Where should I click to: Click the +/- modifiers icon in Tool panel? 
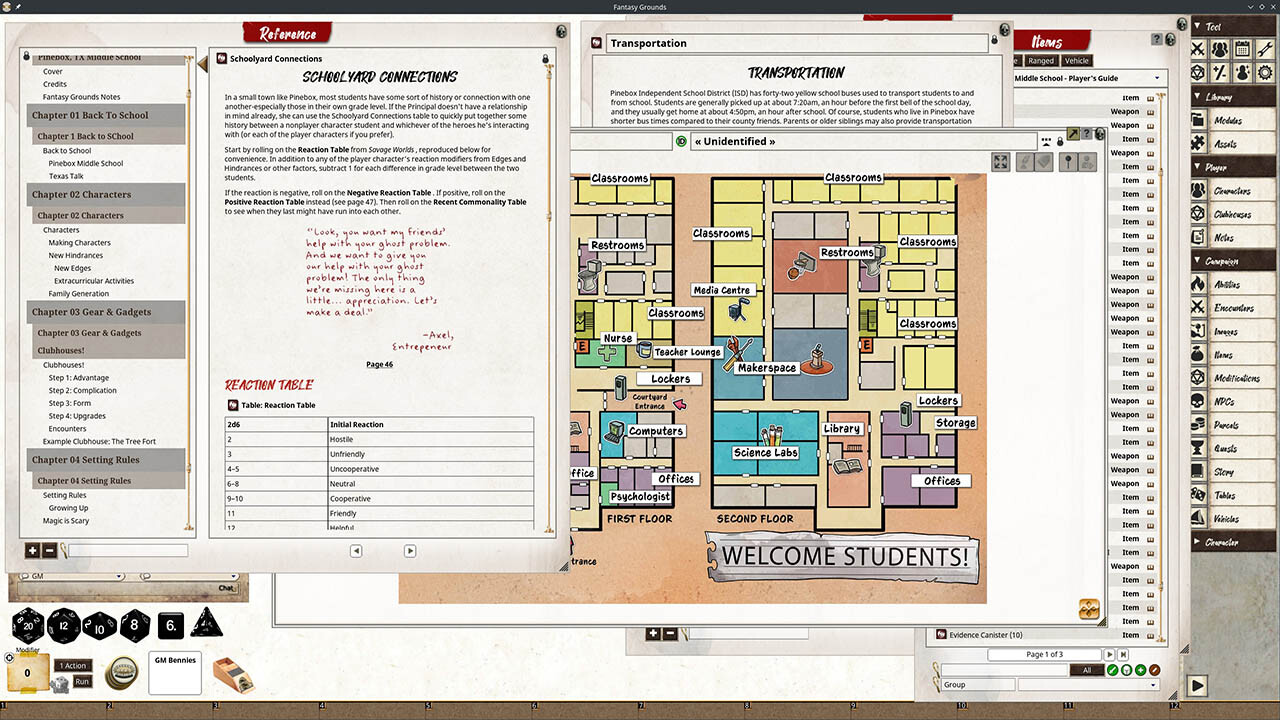[x=1220, y=72]
